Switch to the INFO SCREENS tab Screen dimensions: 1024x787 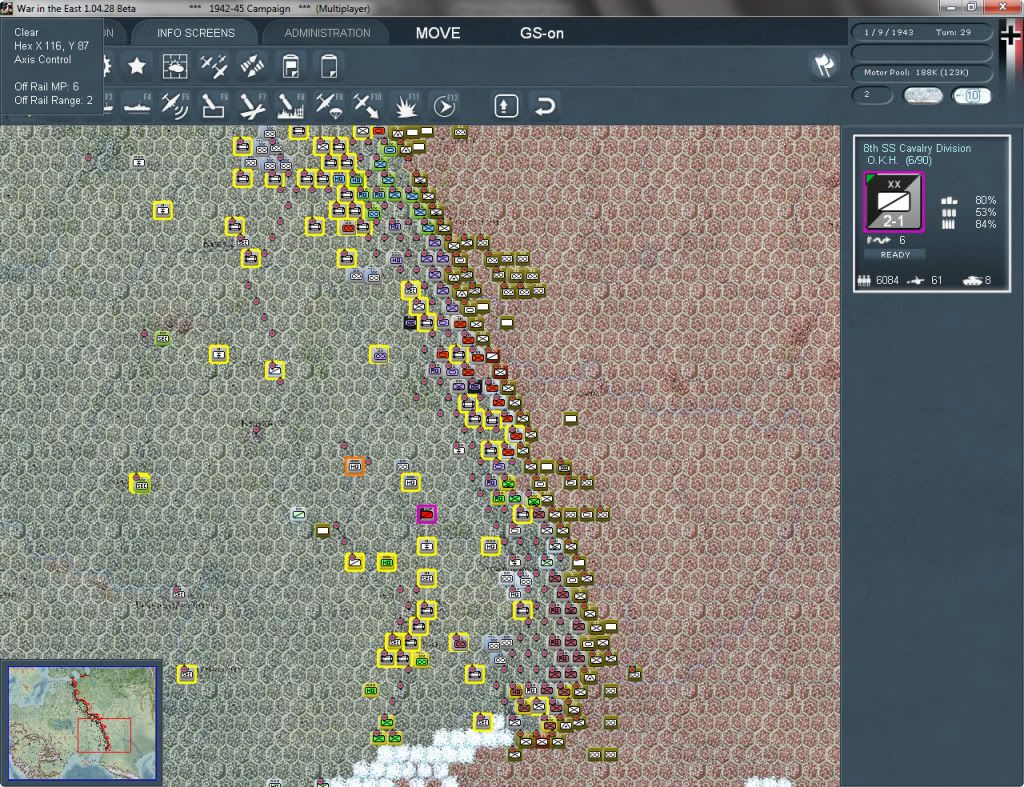point(195,33)
